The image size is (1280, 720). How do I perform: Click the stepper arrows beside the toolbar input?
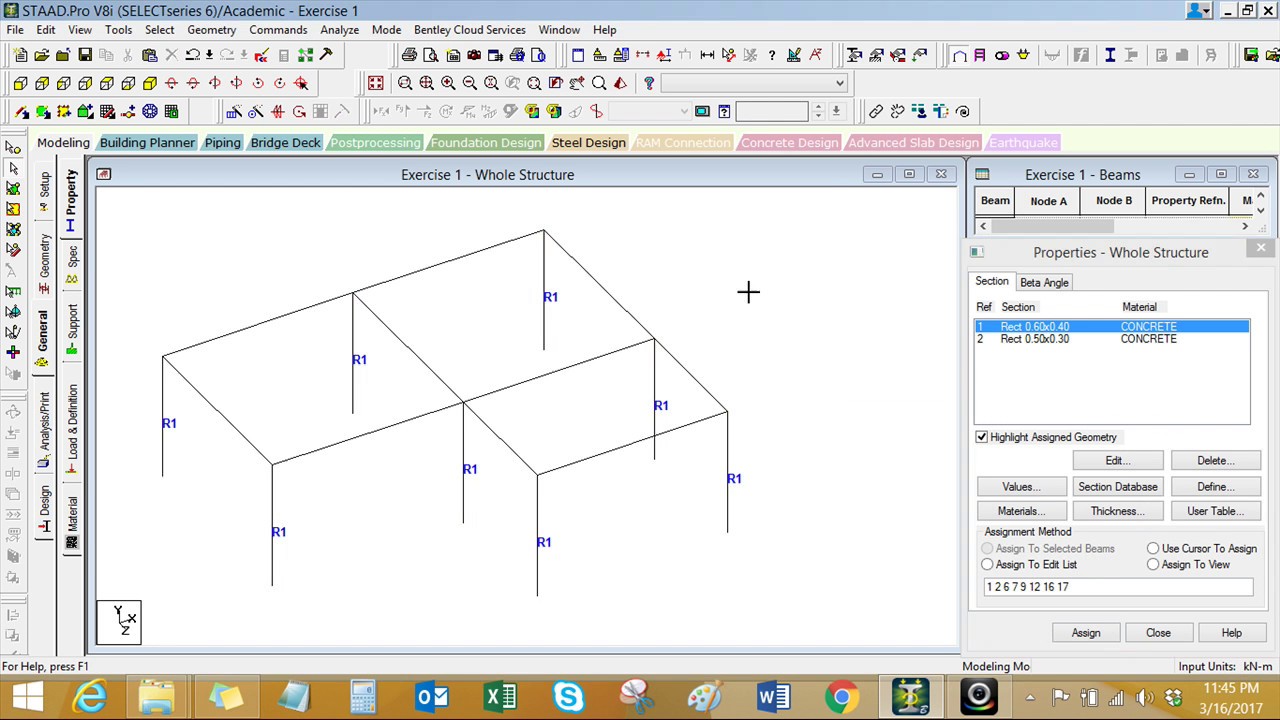click(x=818, y=111)
